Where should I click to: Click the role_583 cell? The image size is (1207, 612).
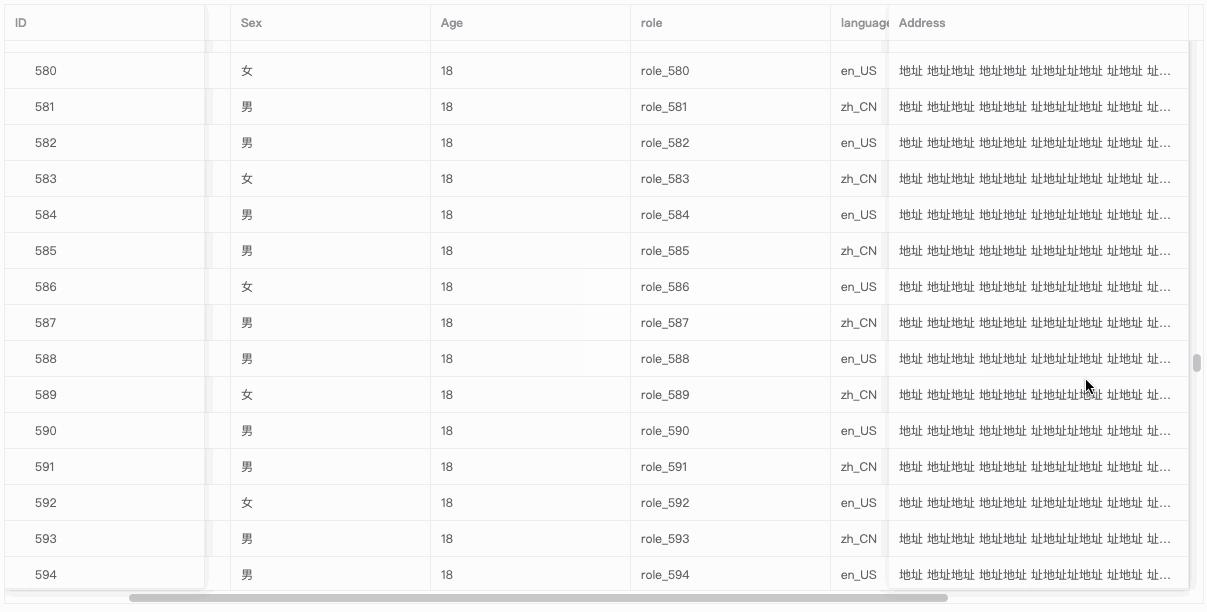coord(665,179)
